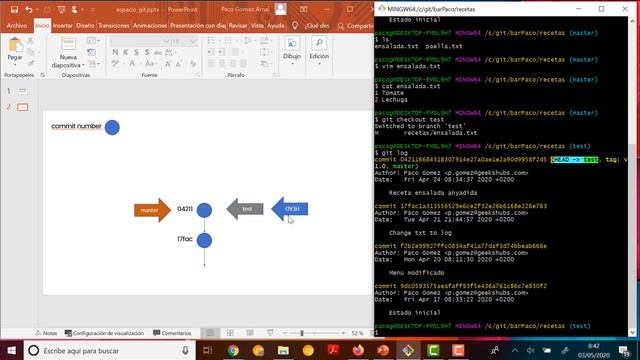This screenshot has width=640, height=360.
Task: Switch to Normal view in status bar
Action: coord(210,333)
